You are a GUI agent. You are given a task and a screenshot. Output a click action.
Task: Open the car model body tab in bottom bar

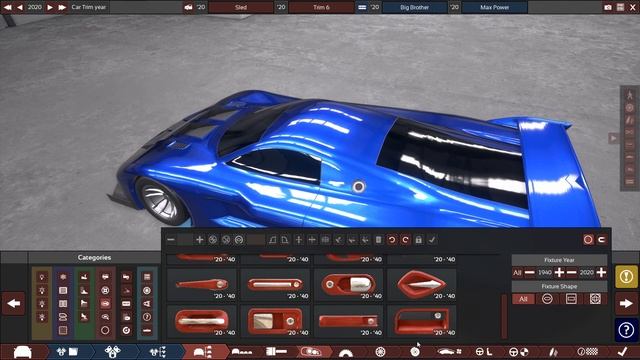pyautogui.click(x=23, y=351)
